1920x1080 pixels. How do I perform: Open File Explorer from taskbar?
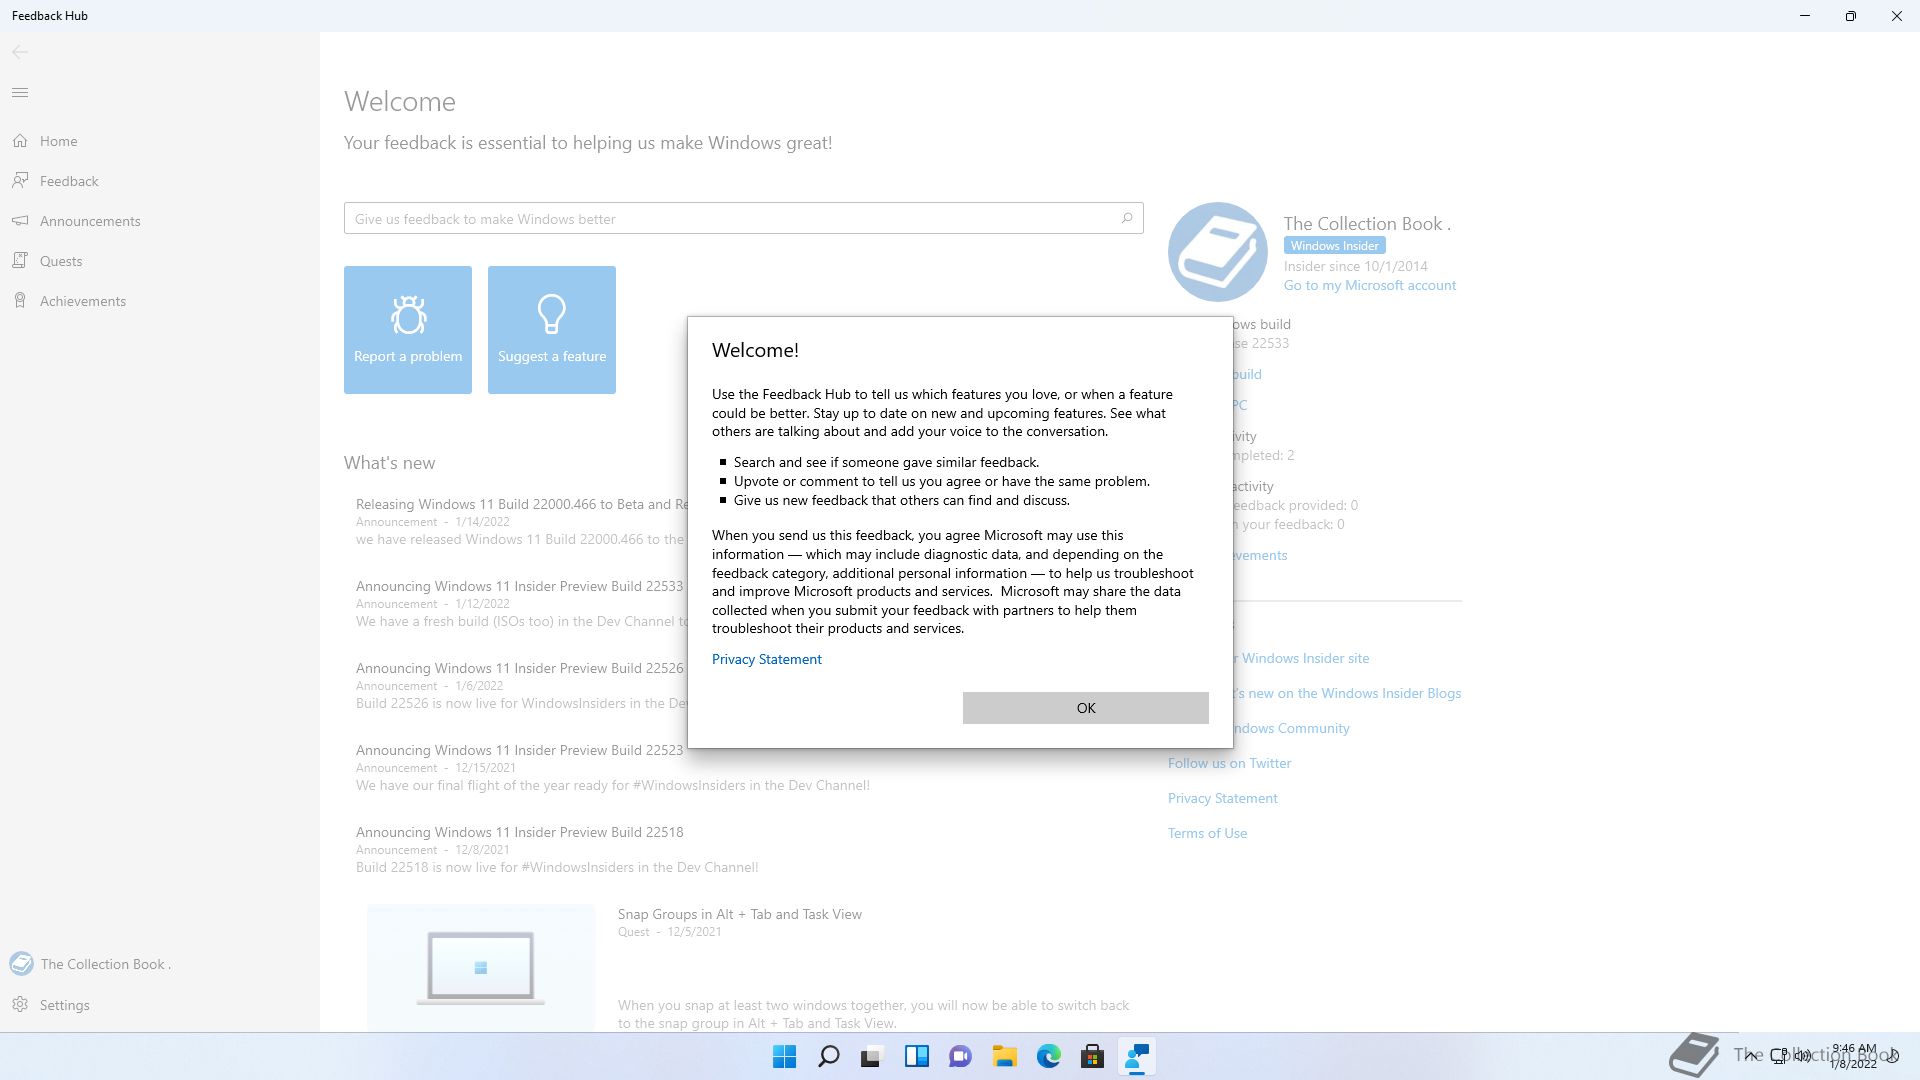pos(1004,1056)
